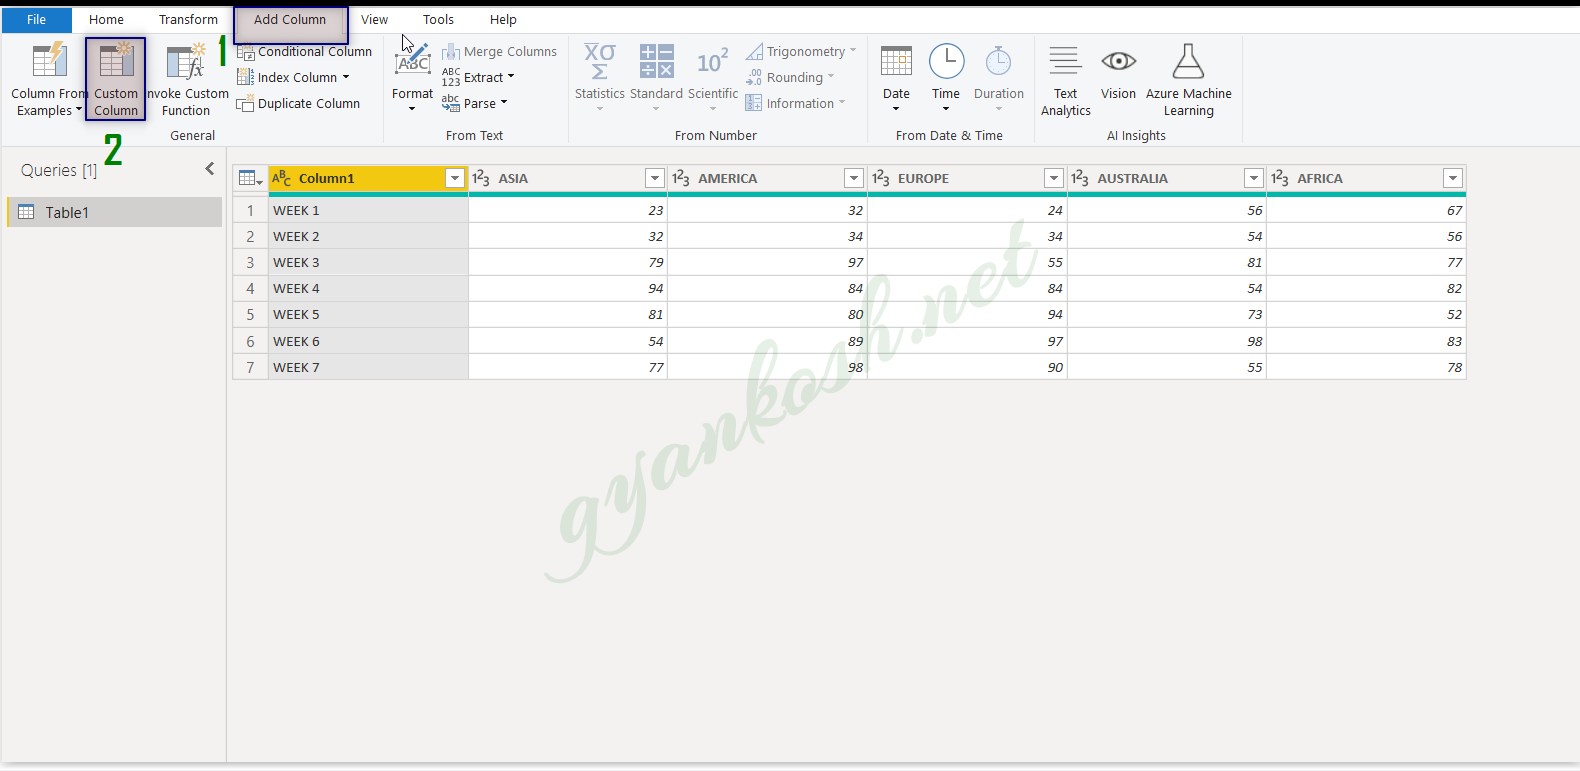Select the AUSTRALIA column header
The height and width of the screenshot is (771, 1580).
point(1167,178)
